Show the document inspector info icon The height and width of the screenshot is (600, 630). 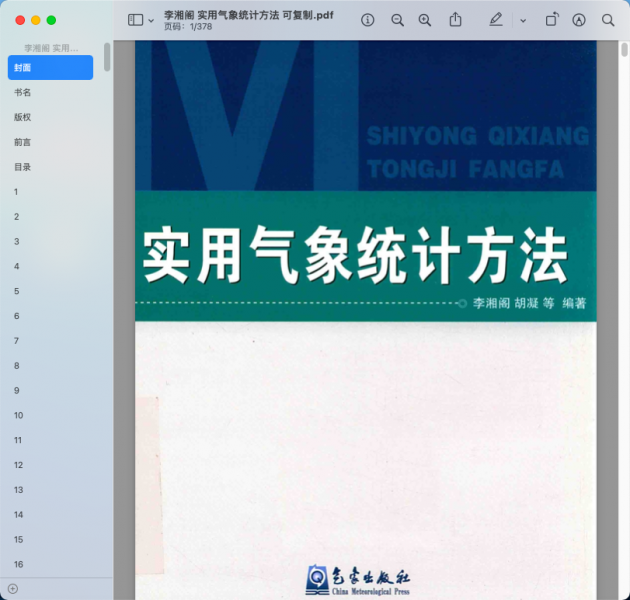point(367,20)
